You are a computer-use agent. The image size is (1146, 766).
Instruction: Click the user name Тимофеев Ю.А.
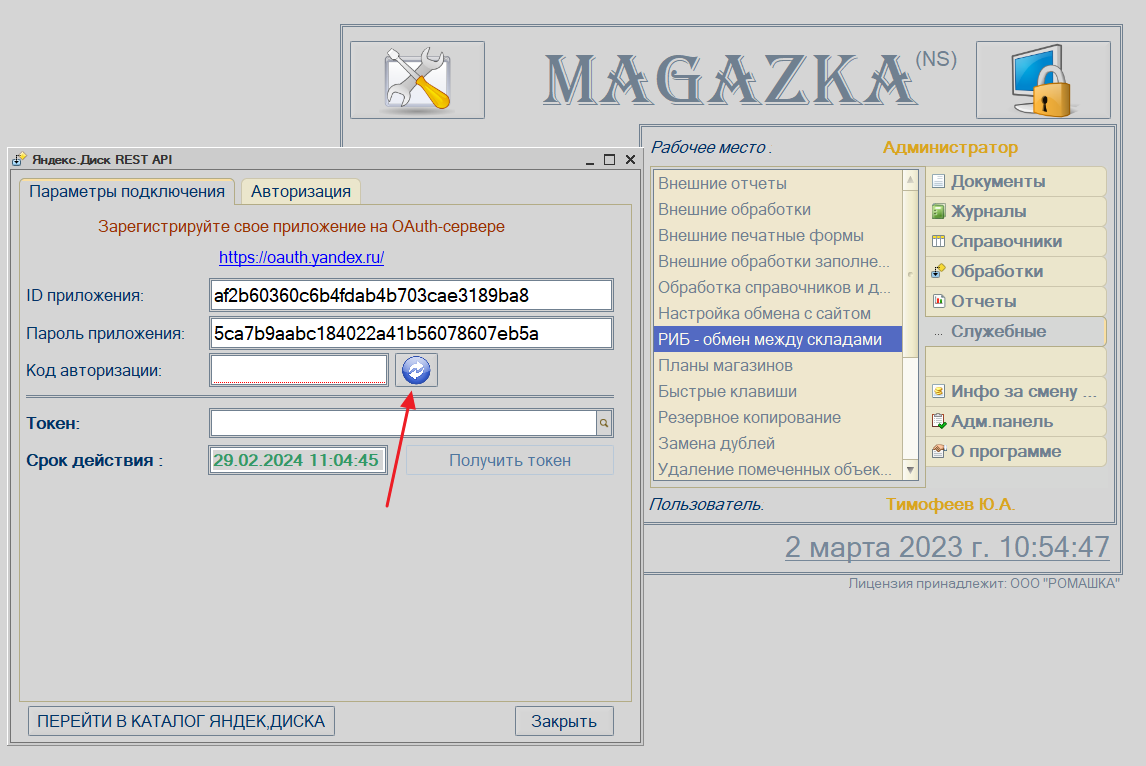950,504
